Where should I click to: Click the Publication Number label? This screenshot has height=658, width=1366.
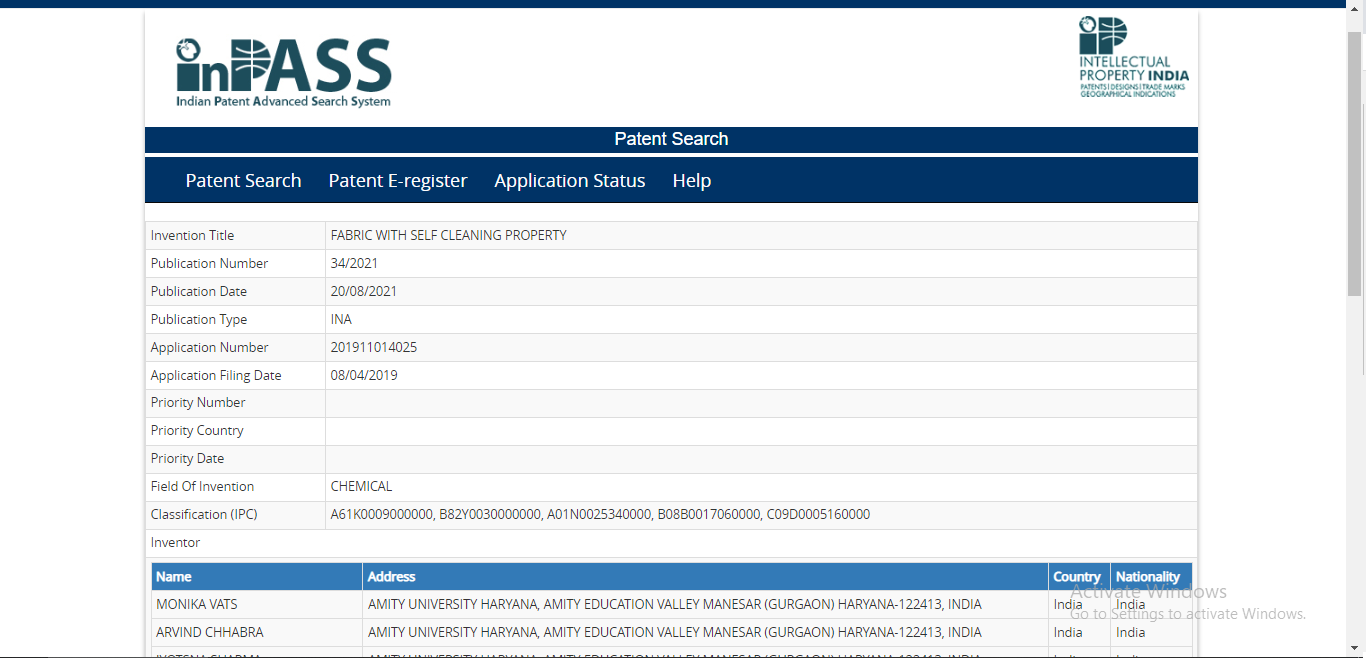point(209,263)
